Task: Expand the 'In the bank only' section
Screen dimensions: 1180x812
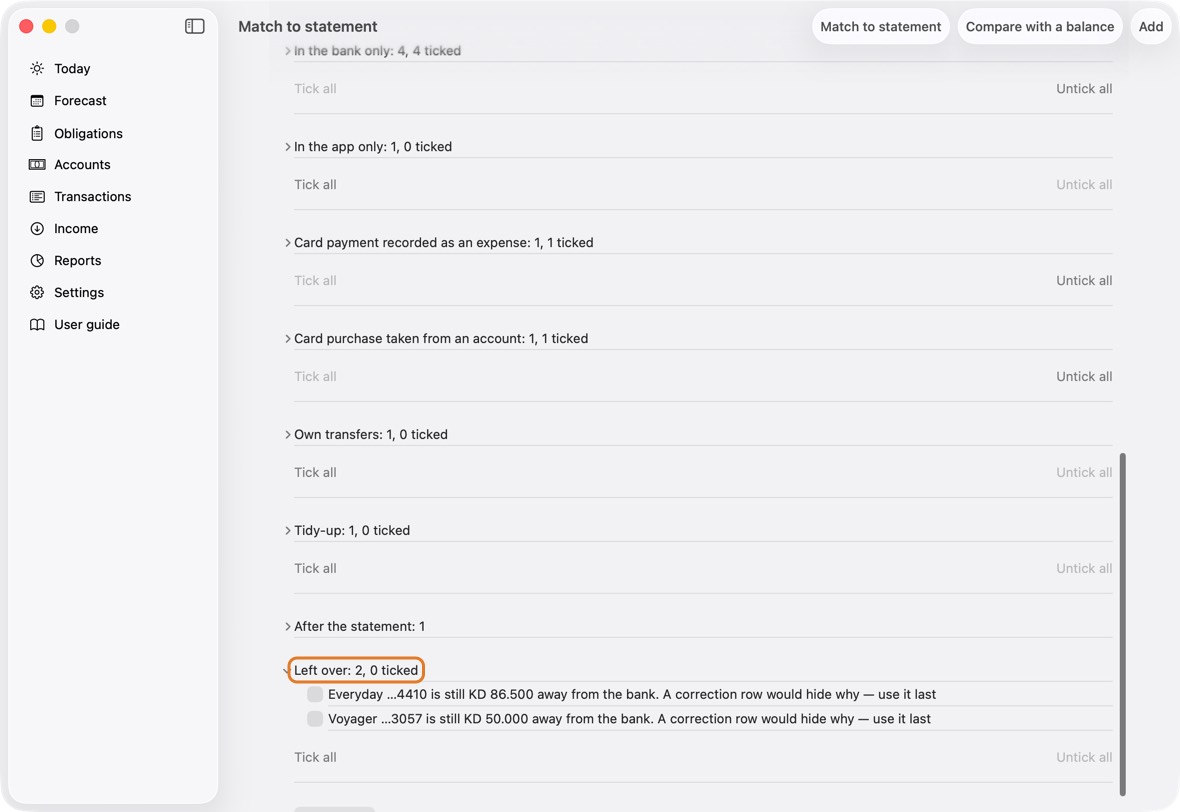Action: coord(287,51)
